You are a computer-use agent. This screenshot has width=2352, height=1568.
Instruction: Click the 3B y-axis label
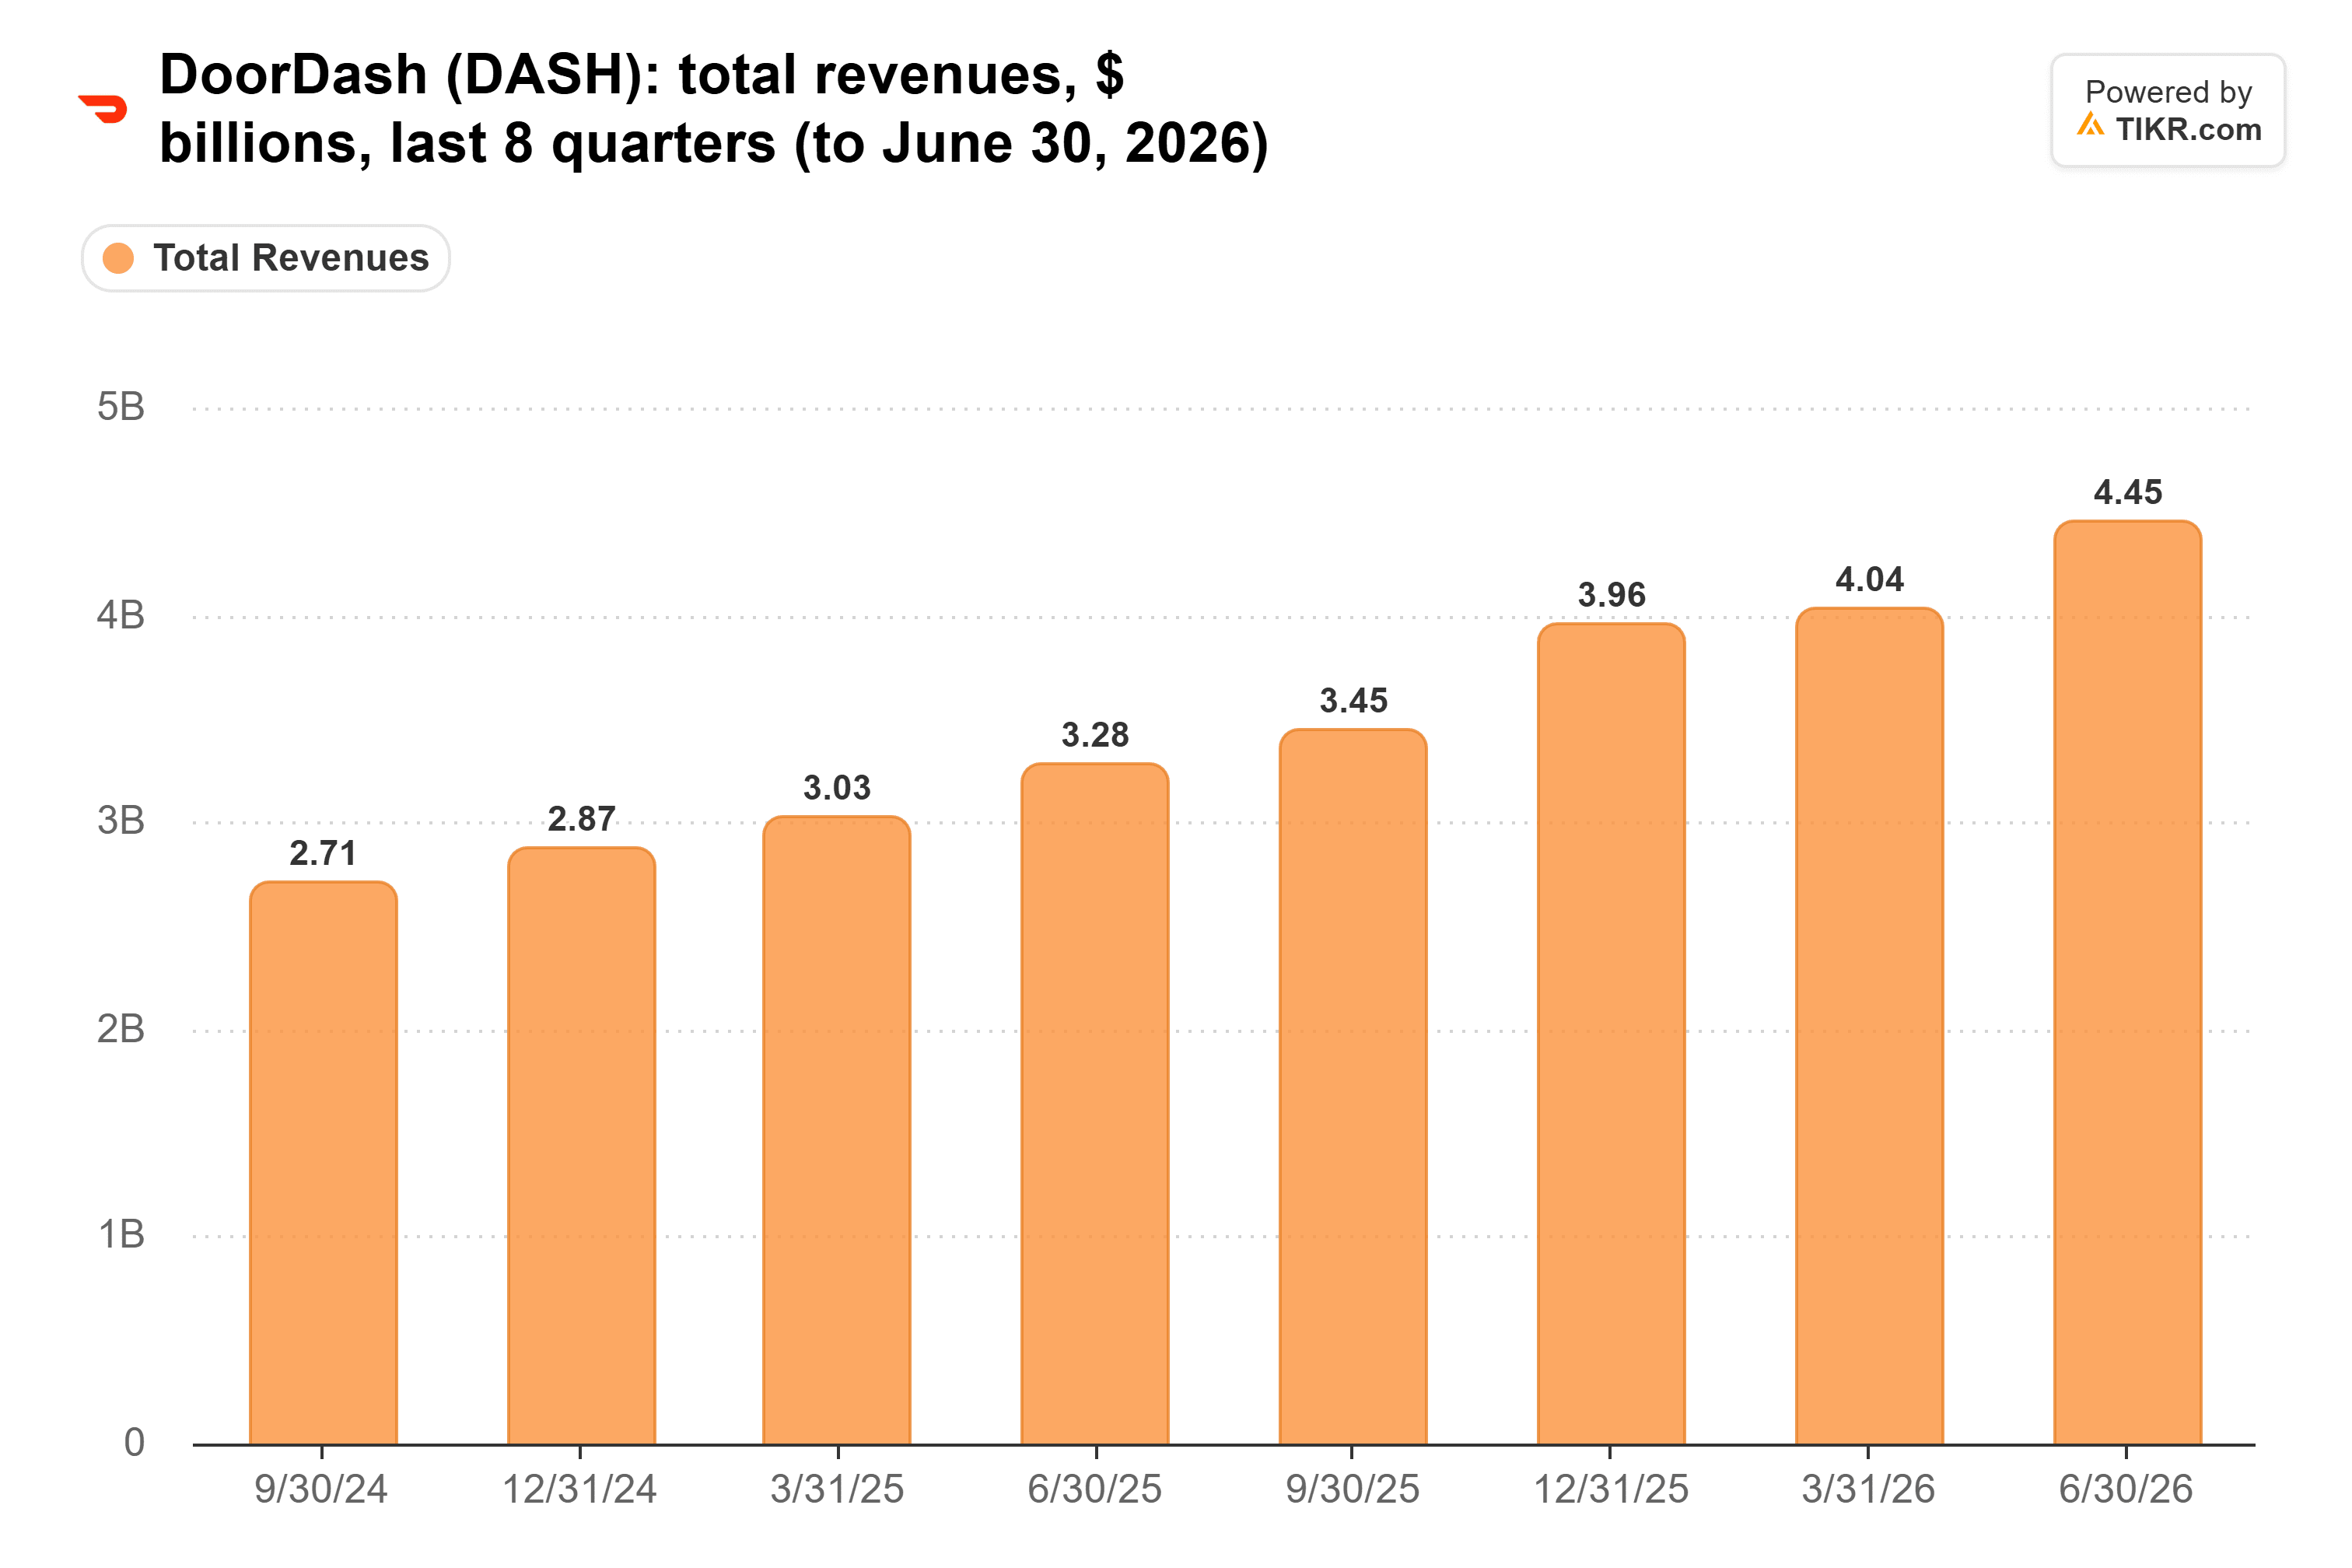121,821
